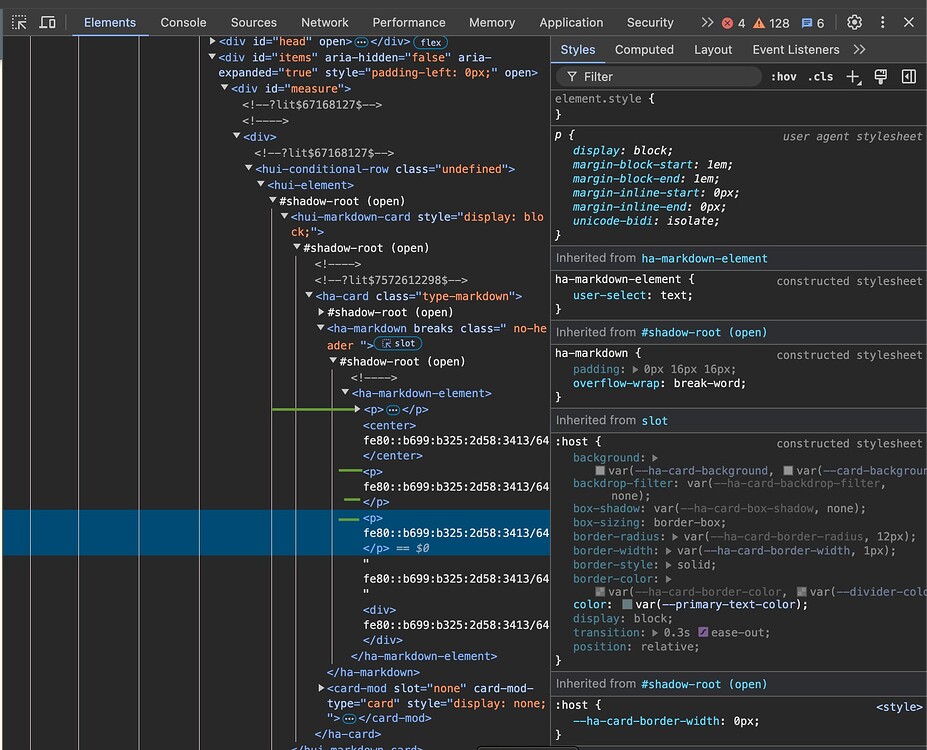Image resolution: width=927 pixels, height=750 pixels.
Task: Click the dock side panel icon
Action: tap(908, 76)
